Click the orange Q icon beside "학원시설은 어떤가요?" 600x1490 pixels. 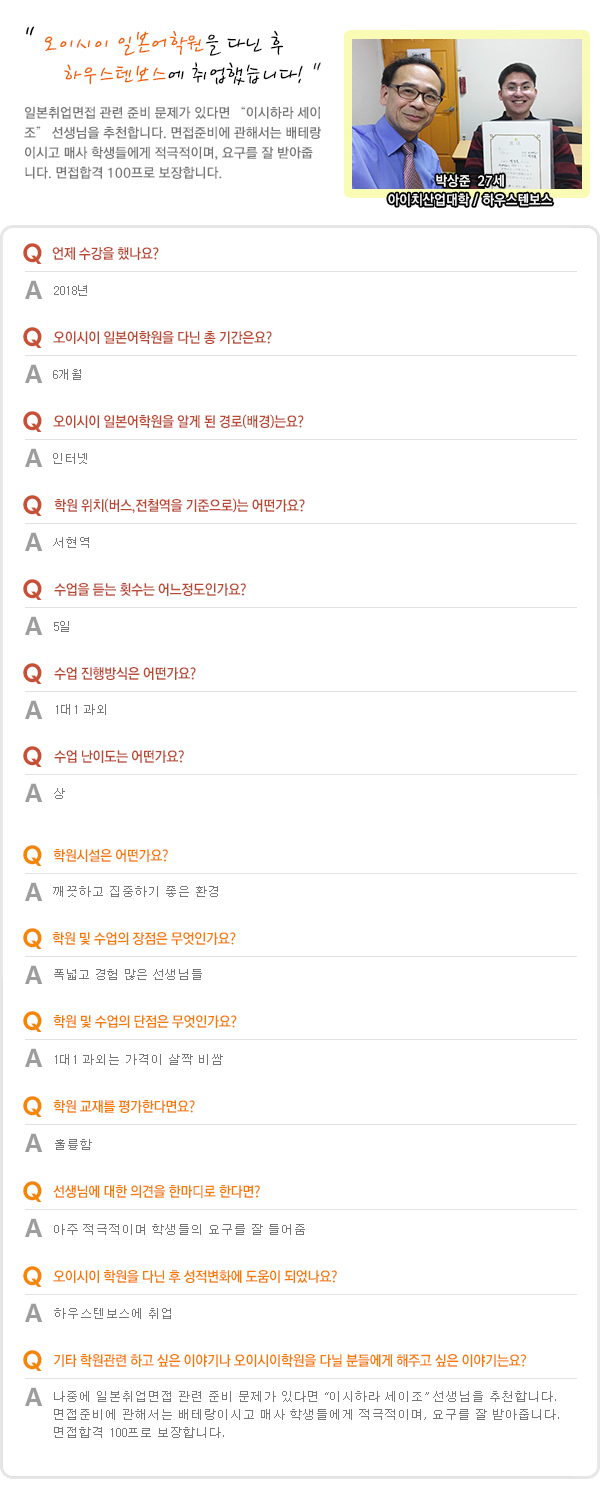(32, 856)
